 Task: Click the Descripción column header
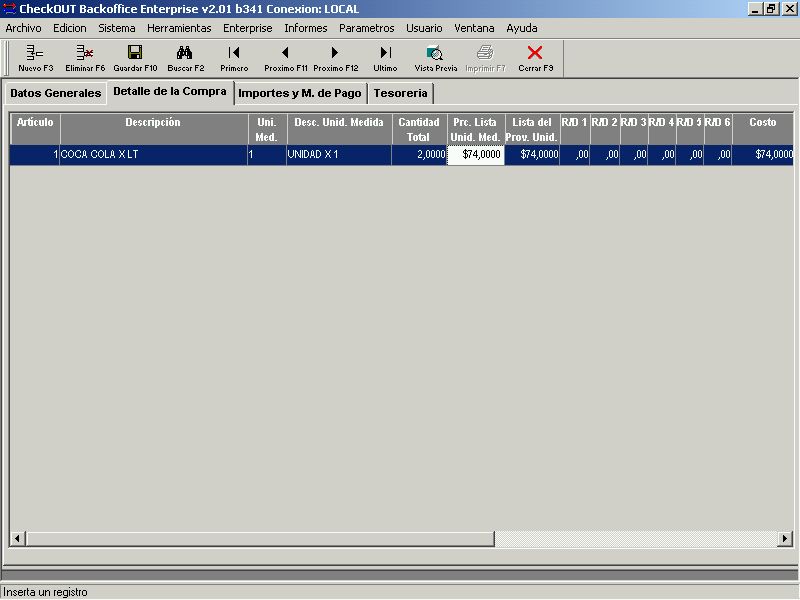coord(154,129)
